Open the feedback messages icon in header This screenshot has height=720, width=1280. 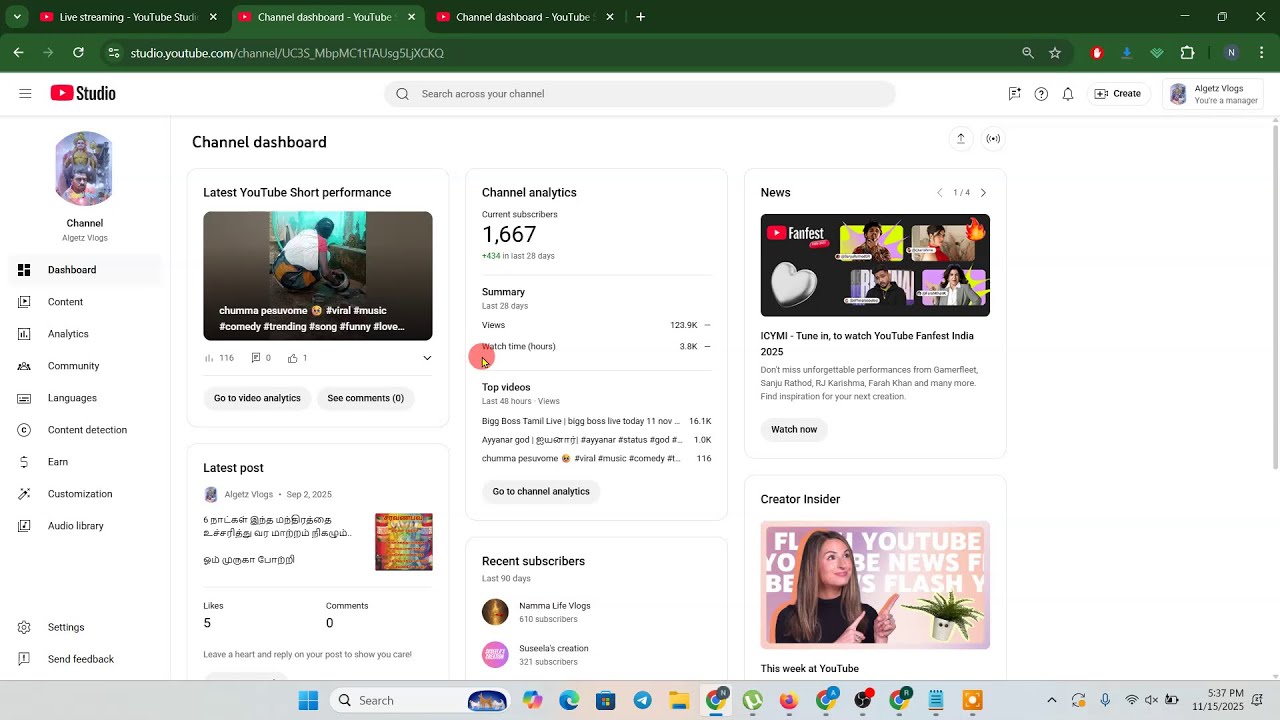pyautogui.click(x=1014, y=94)
